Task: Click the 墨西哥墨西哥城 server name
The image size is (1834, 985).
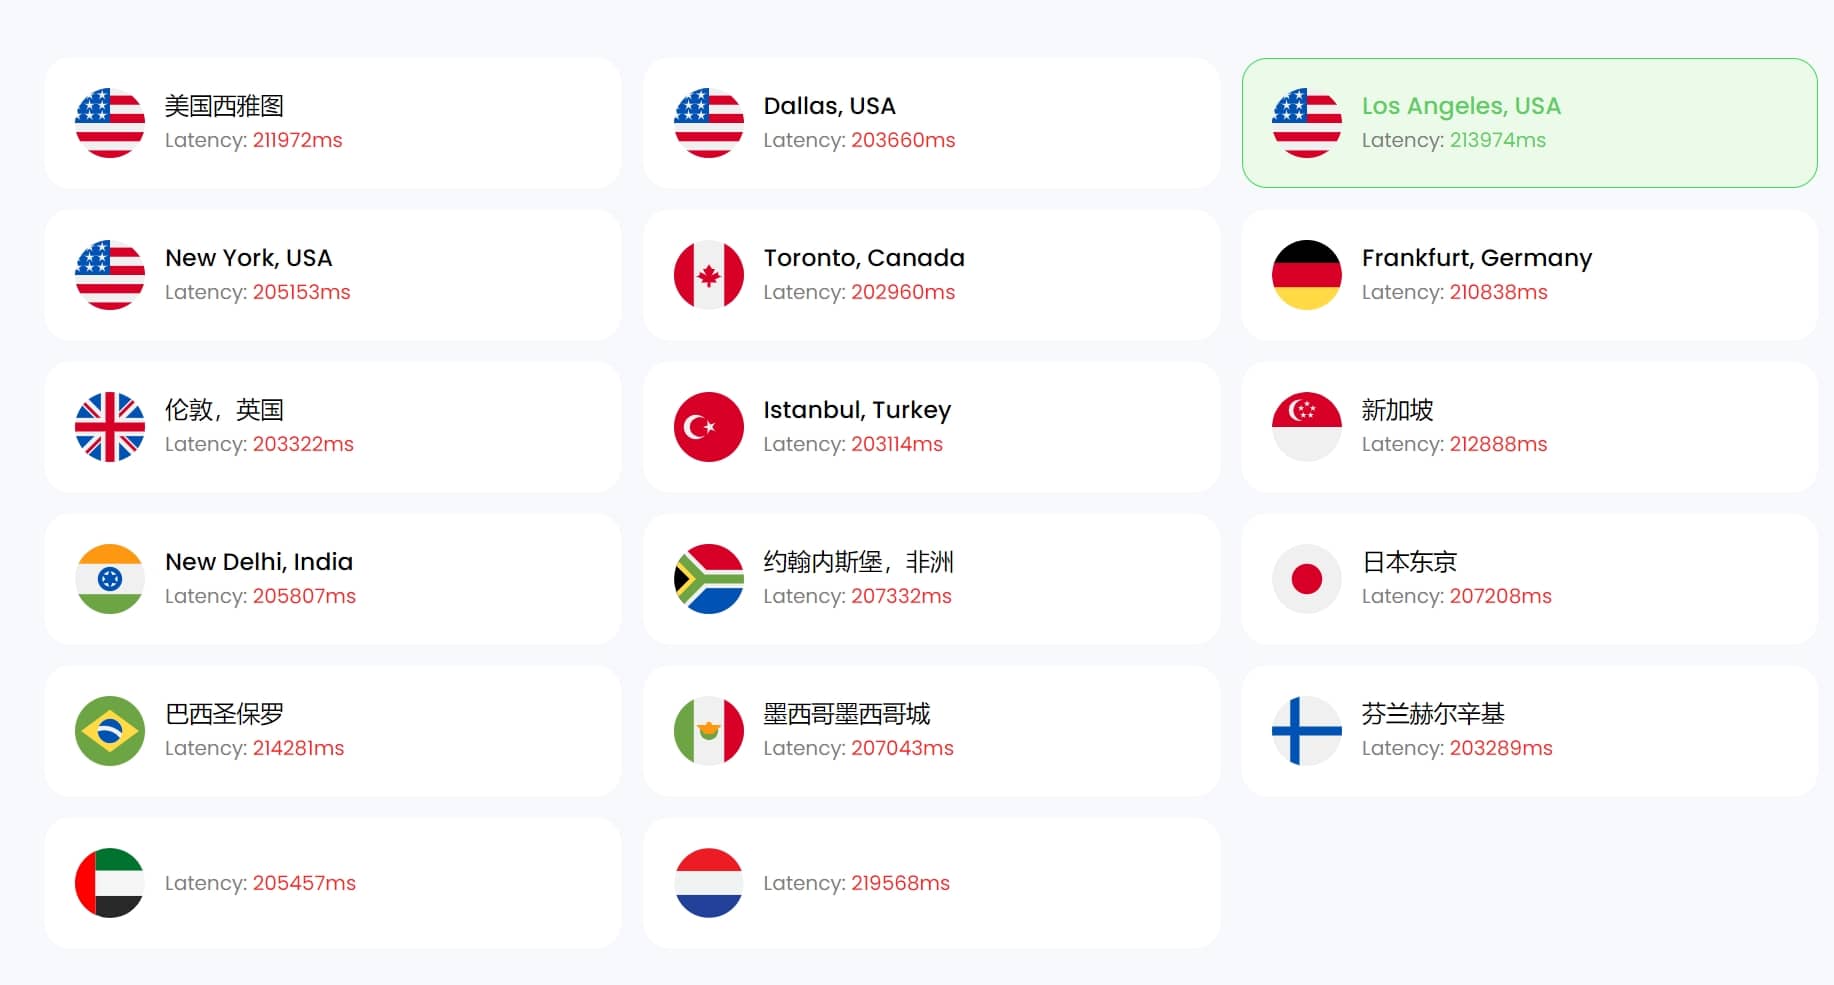Action: click(x=846, y=714)
